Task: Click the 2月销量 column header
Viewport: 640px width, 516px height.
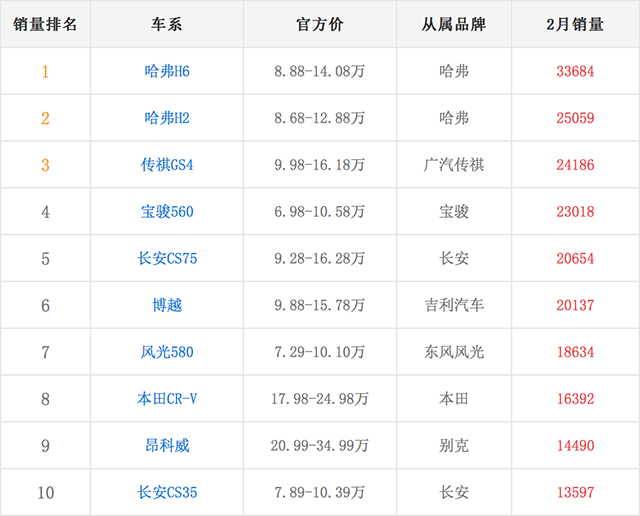Action: pos(576,25)
